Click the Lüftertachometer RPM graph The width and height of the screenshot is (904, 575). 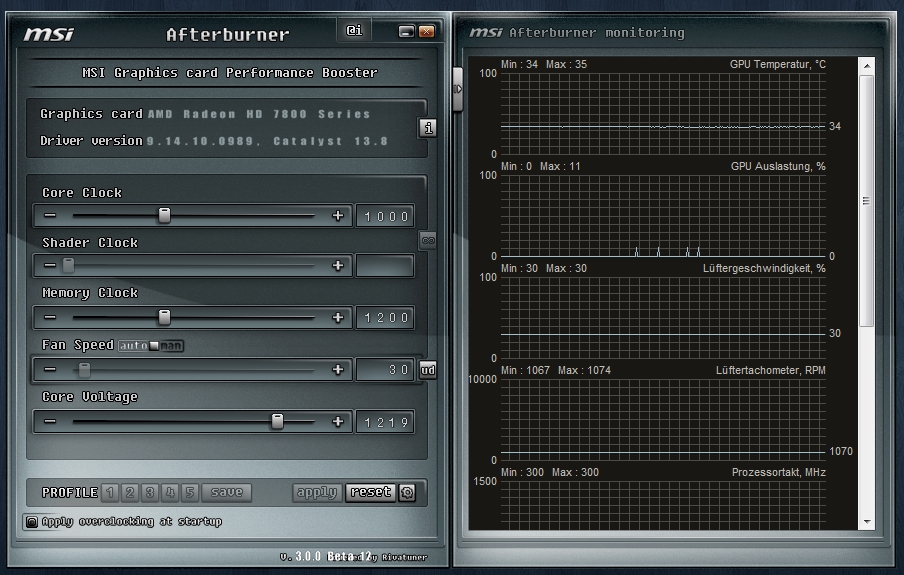tap(663, 420)
